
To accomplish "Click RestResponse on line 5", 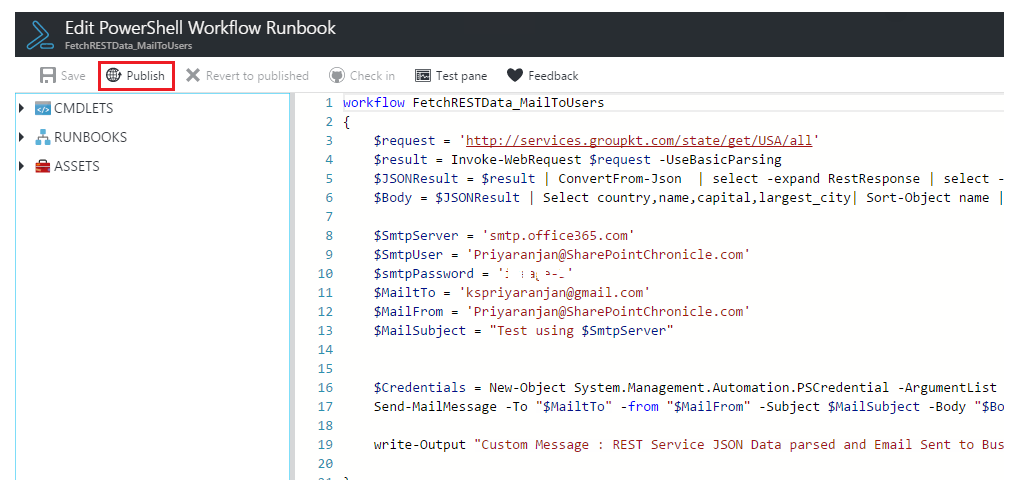I will click(874, 179).
